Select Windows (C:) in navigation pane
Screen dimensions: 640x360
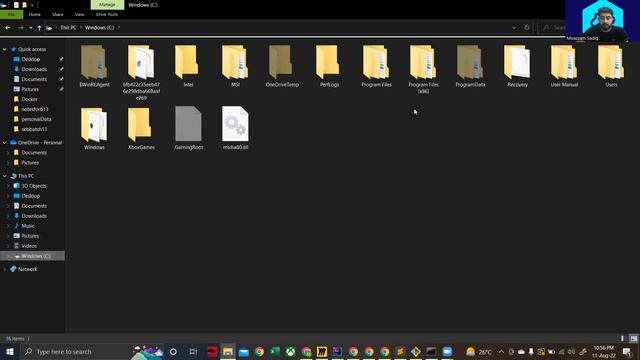click(x=33, y=256)
